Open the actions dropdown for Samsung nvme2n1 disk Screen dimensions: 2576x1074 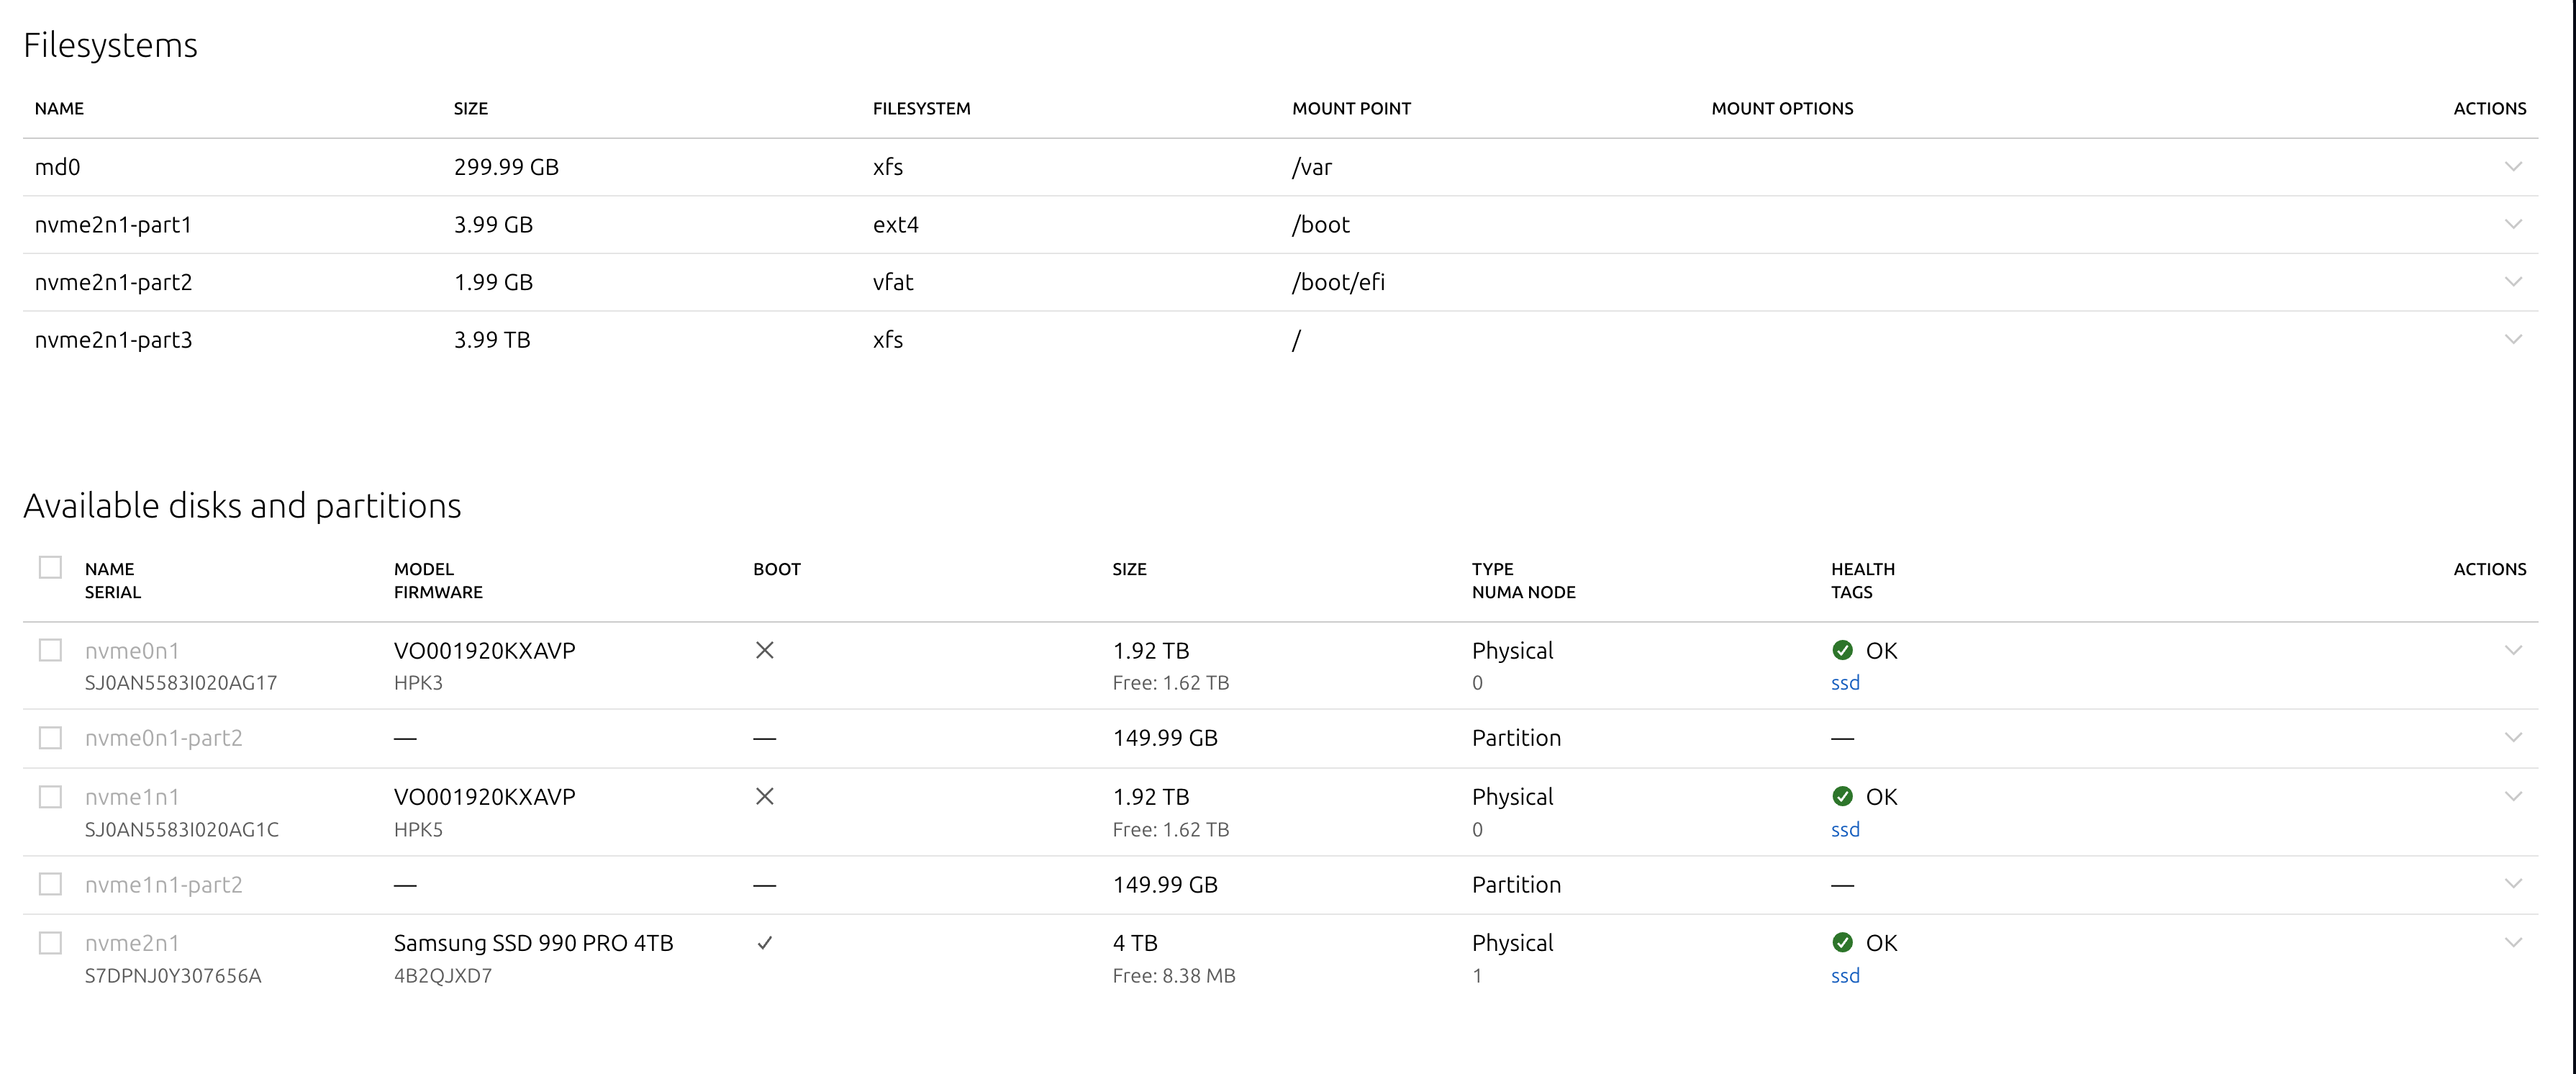tap(2513, 943)
